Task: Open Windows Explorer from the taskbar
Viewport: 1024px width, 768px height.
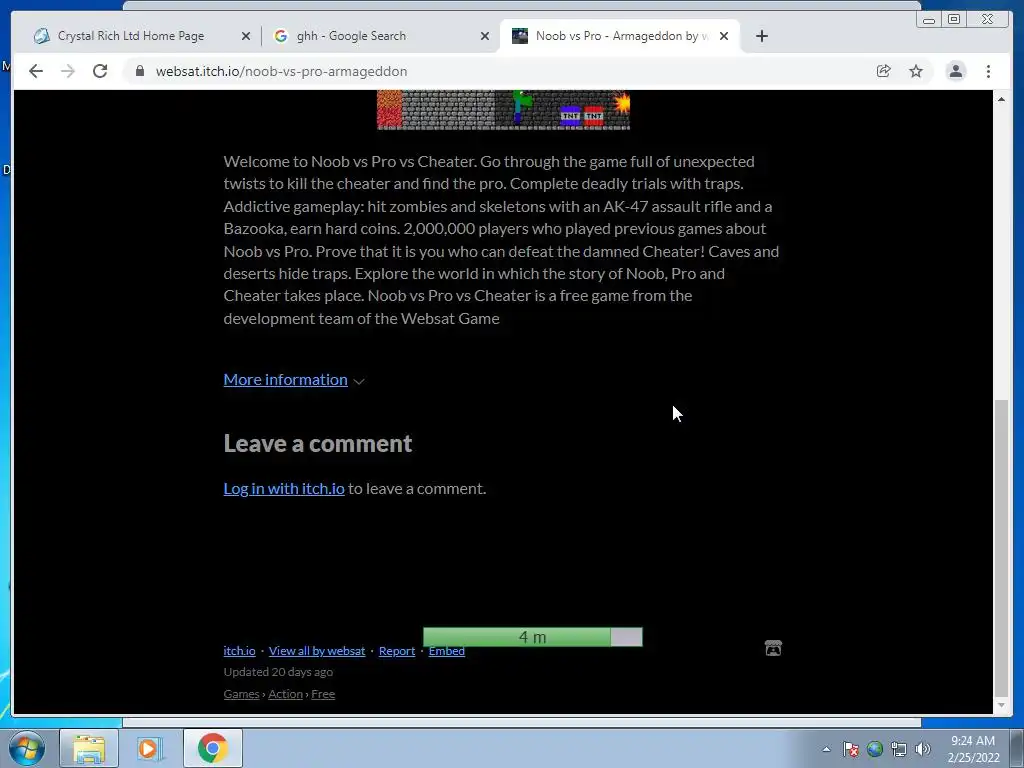Action: pos(89,748)
